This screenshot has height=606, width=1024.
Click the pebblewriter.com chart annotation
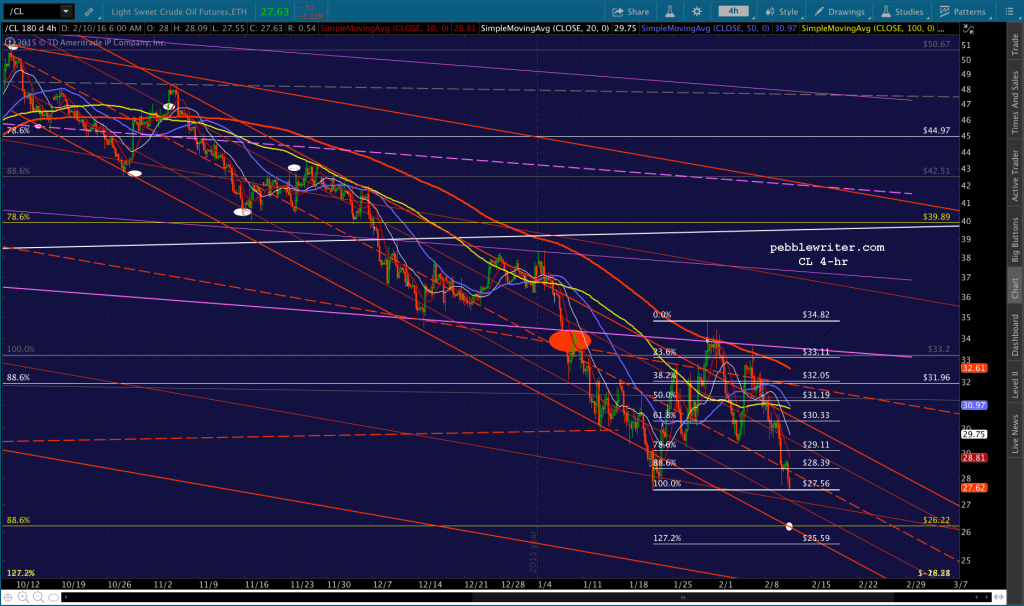tap(827, 247)
